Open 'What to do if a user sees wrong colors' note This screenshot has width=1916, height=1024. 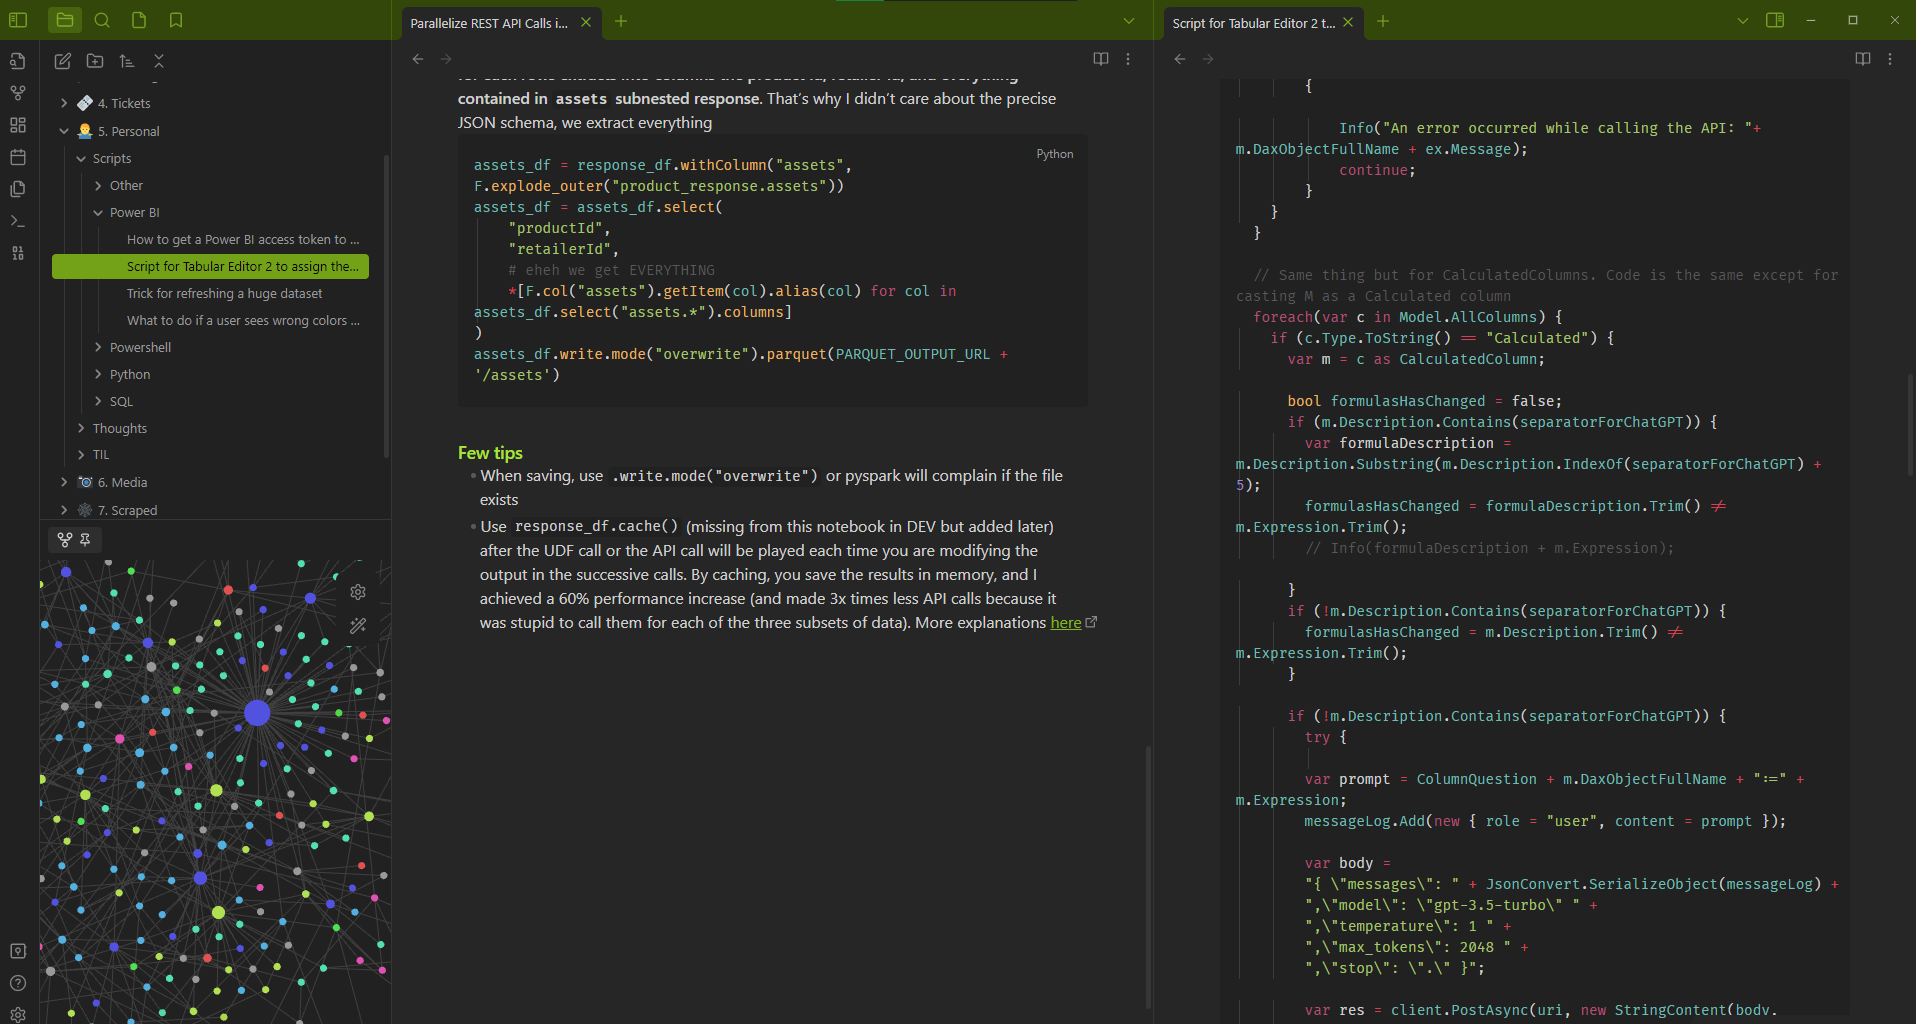(x=243, y=320)
